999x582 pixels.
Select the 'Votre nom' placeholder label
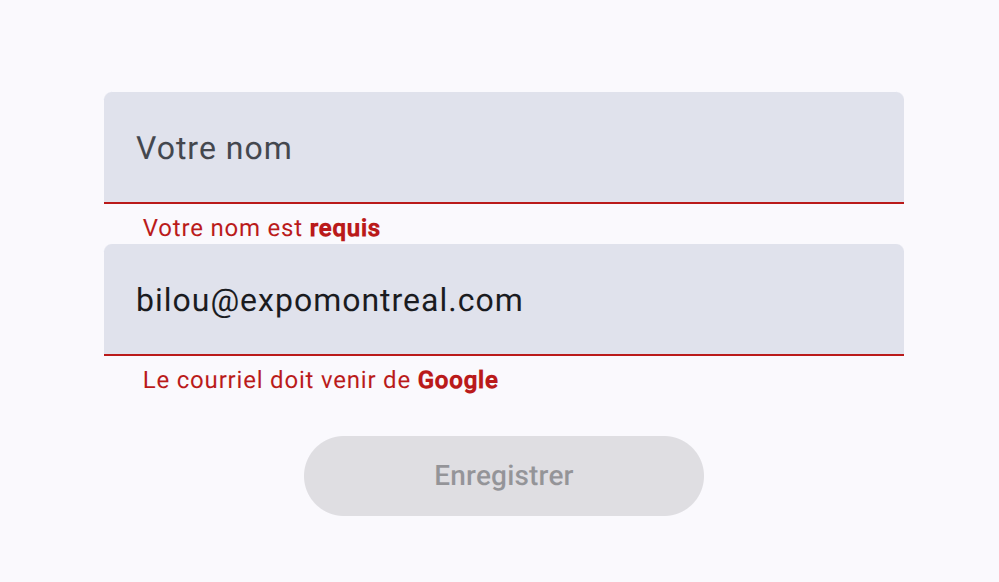(214, 148)
